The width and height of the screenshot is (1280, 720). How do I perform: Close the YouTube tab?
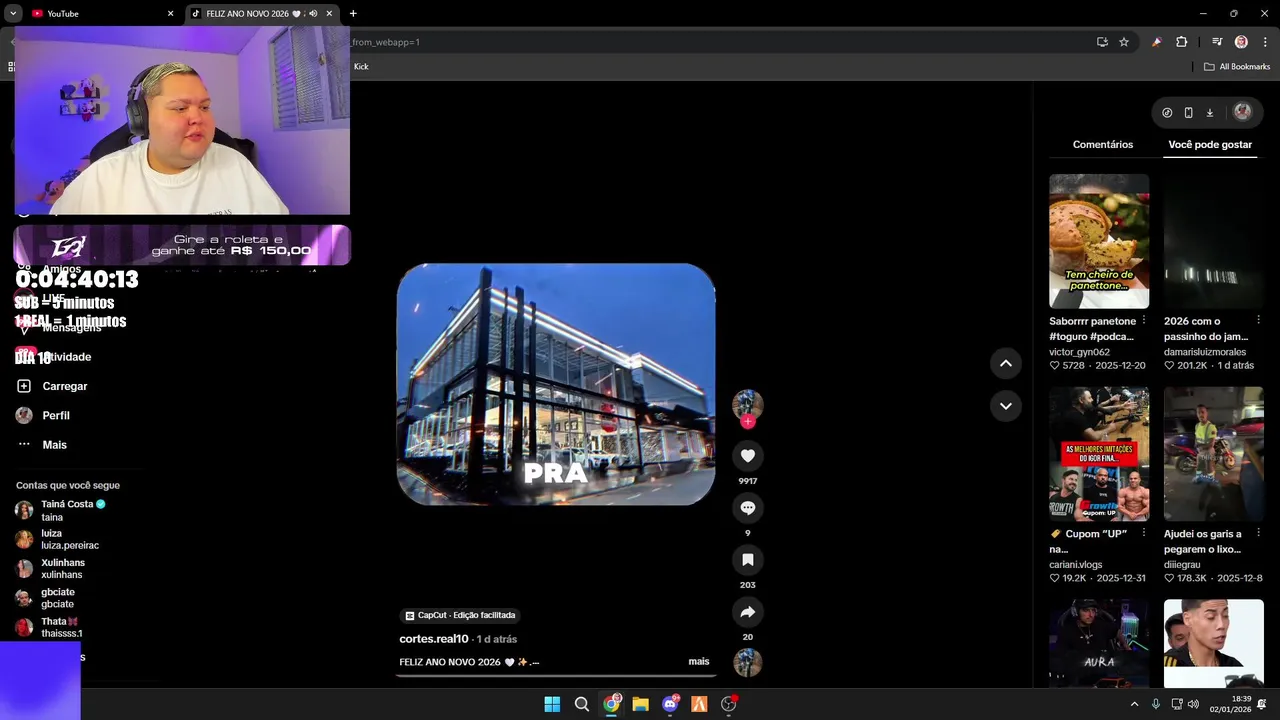170,14
